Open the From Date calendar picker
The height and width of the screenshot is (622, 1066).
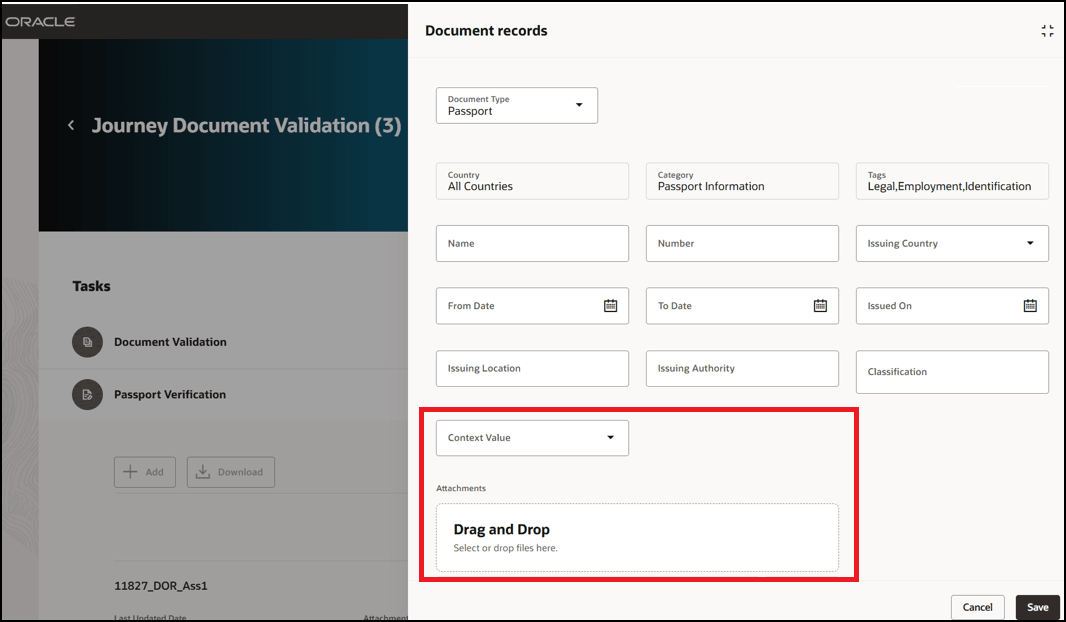pos(611,306)
